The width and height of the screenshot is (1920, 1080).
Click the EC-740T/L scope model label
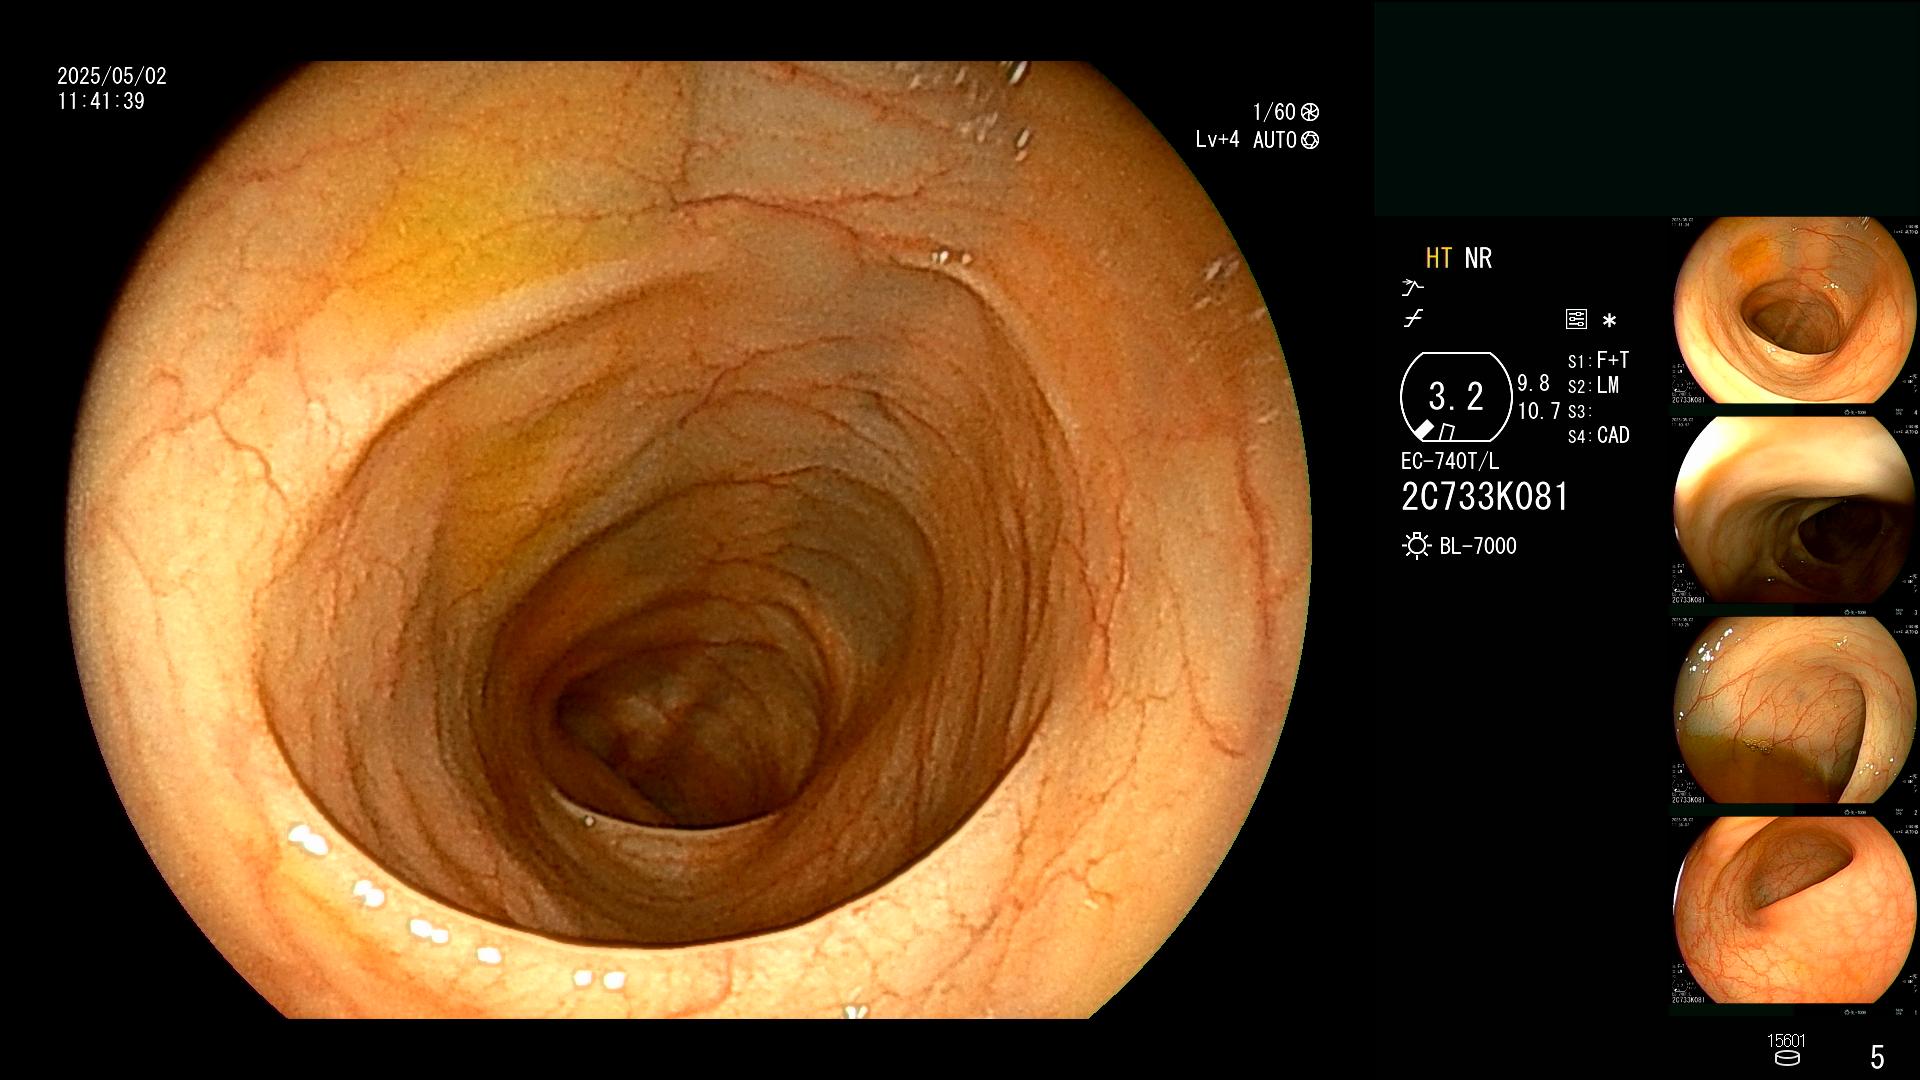1450,461
